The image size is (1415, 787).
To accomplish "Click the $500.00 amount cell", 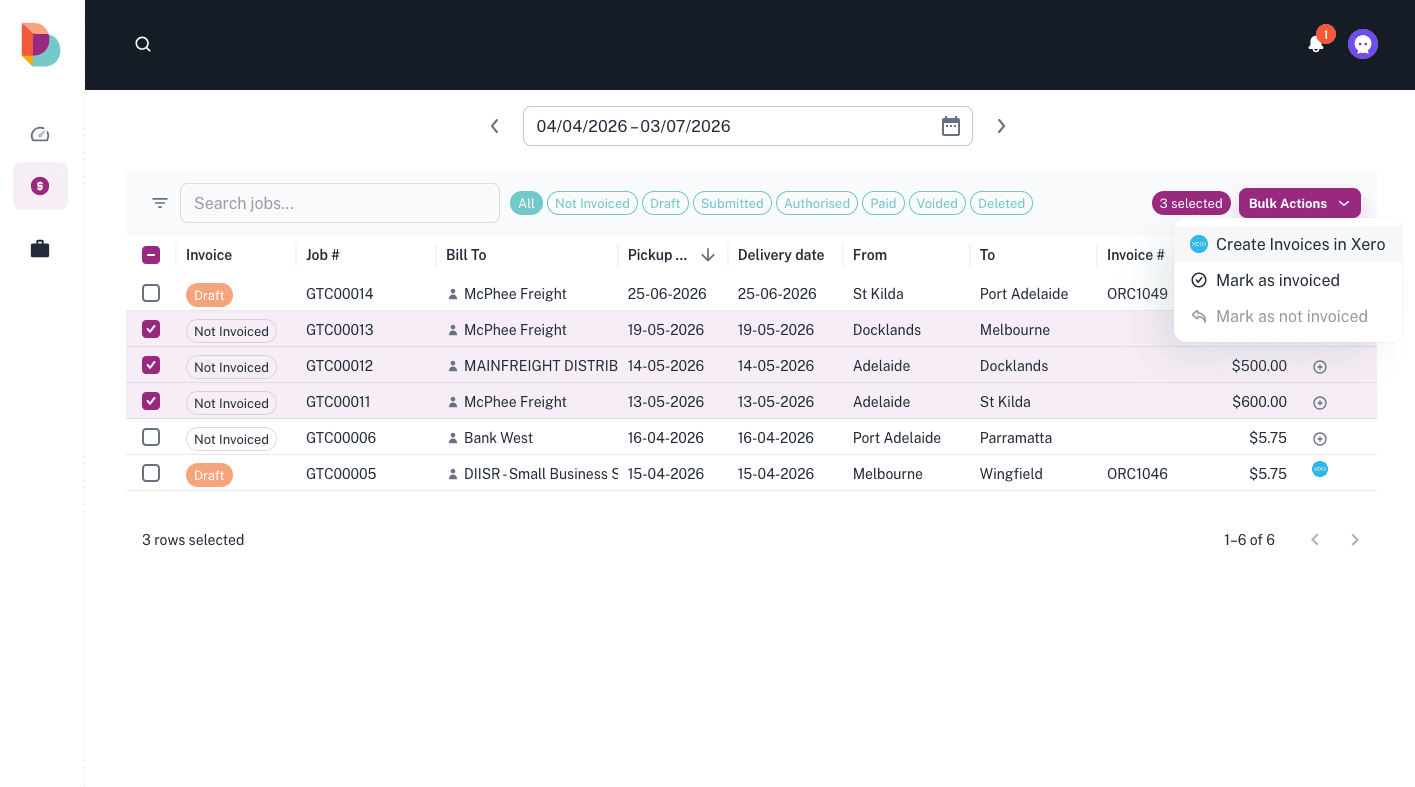I will point(1259,366).
